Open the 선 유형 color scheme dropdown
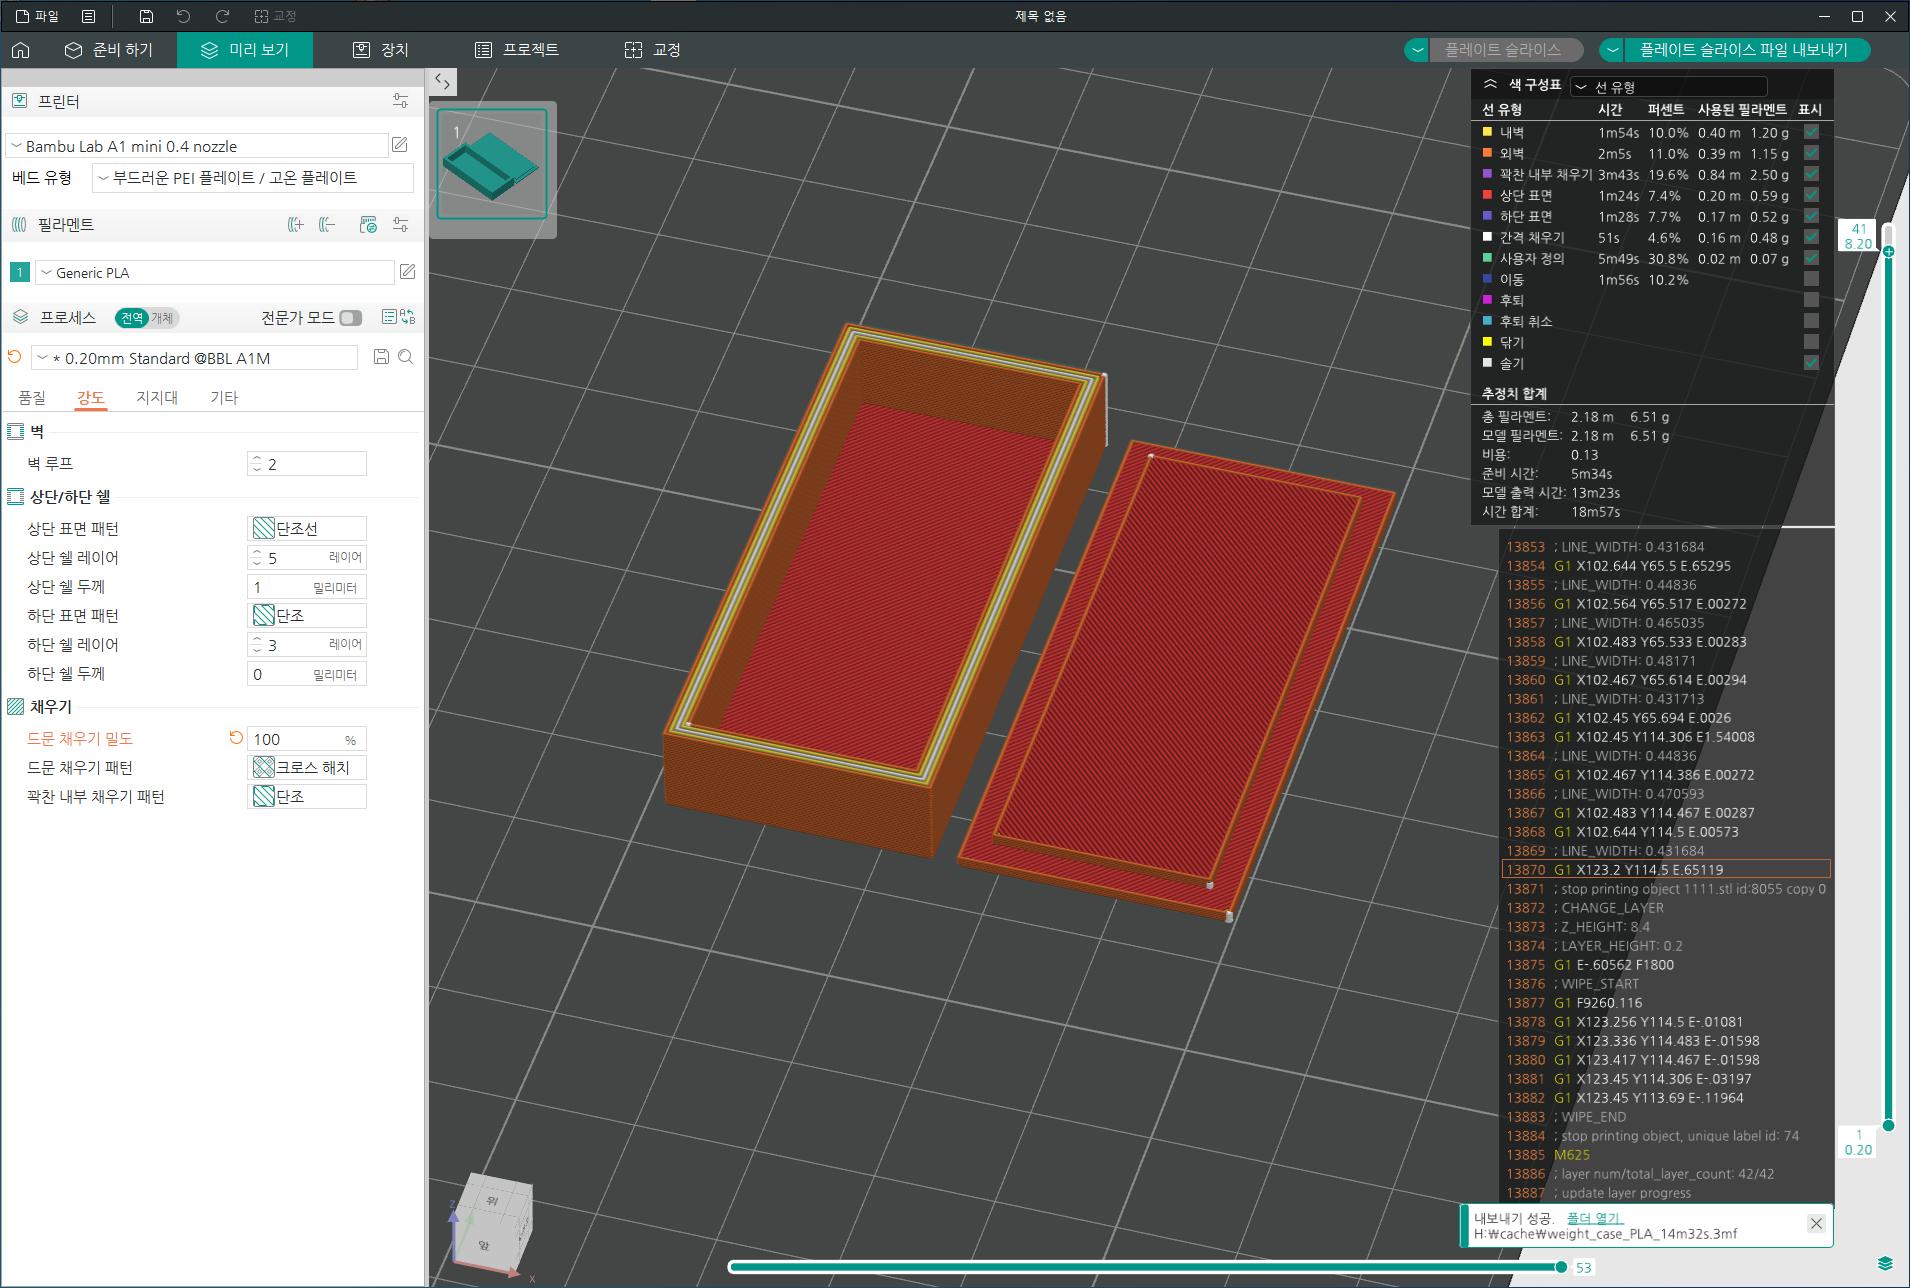This screenshot has width=1910, height=1288. tap(1668, 87)
